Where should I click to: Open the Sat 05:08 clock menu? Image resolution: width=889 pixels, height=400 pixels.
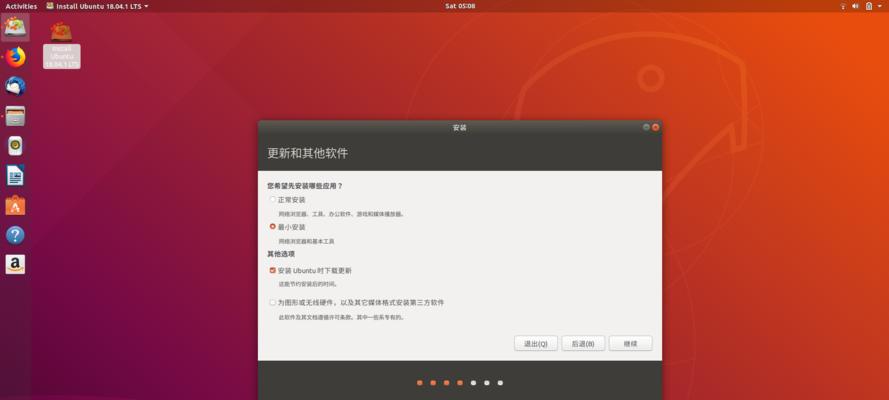[x=460, y=6]
